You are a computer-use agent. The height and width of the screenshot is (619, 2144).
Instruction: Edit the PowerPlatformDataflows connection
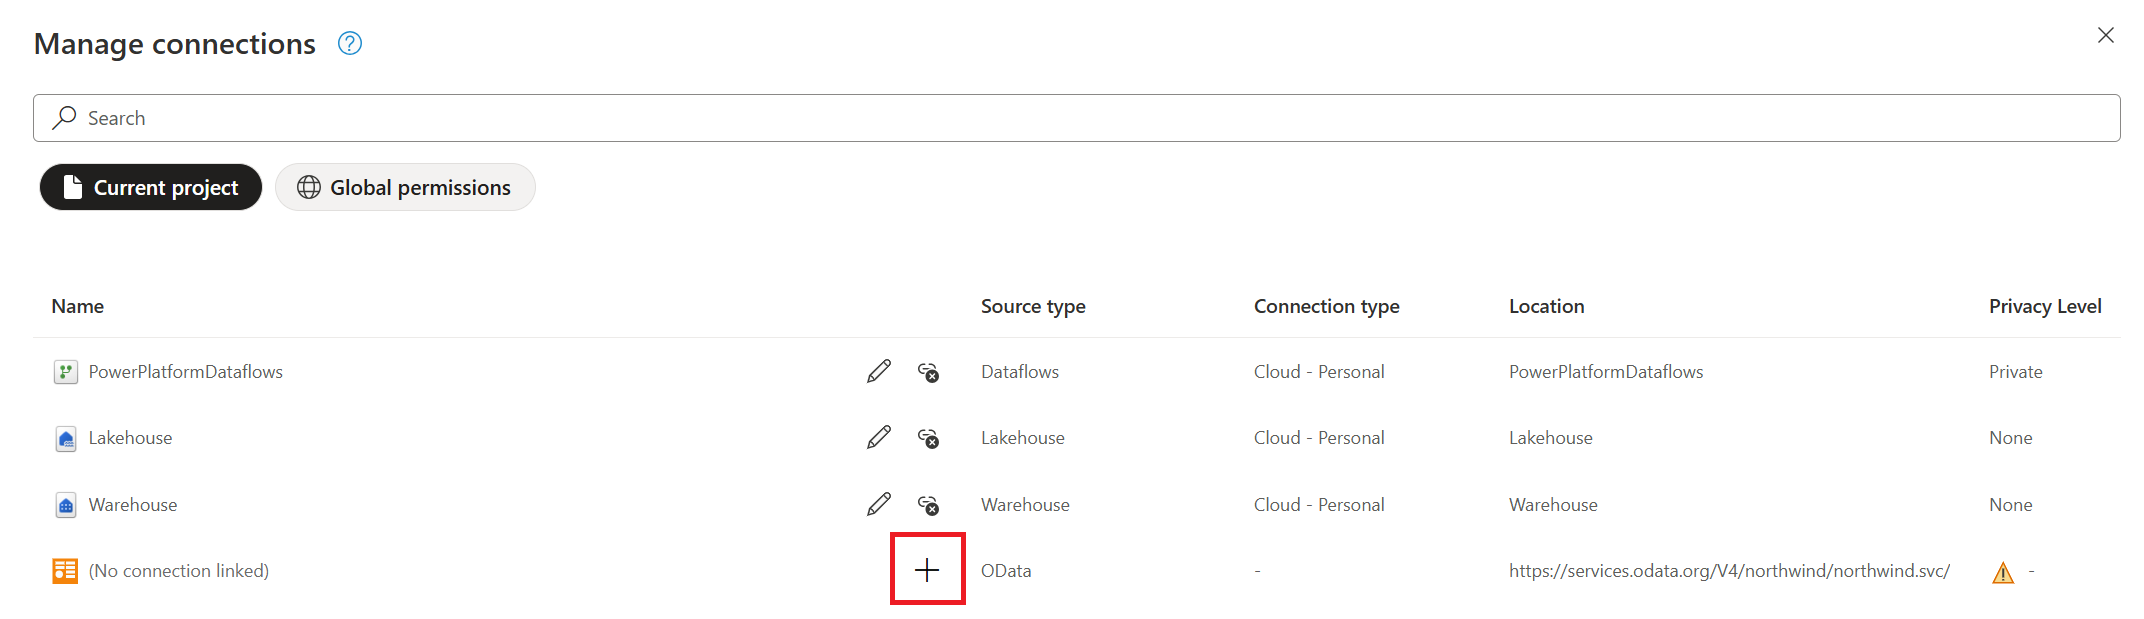click(x=879, y=371)
